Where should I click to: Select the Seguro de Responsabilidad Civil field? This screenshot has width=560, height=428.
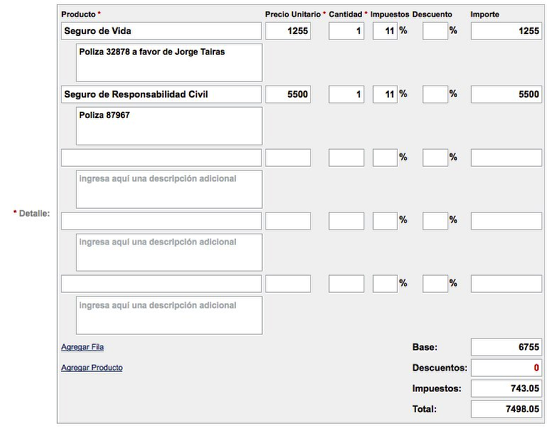pos(161,94)
